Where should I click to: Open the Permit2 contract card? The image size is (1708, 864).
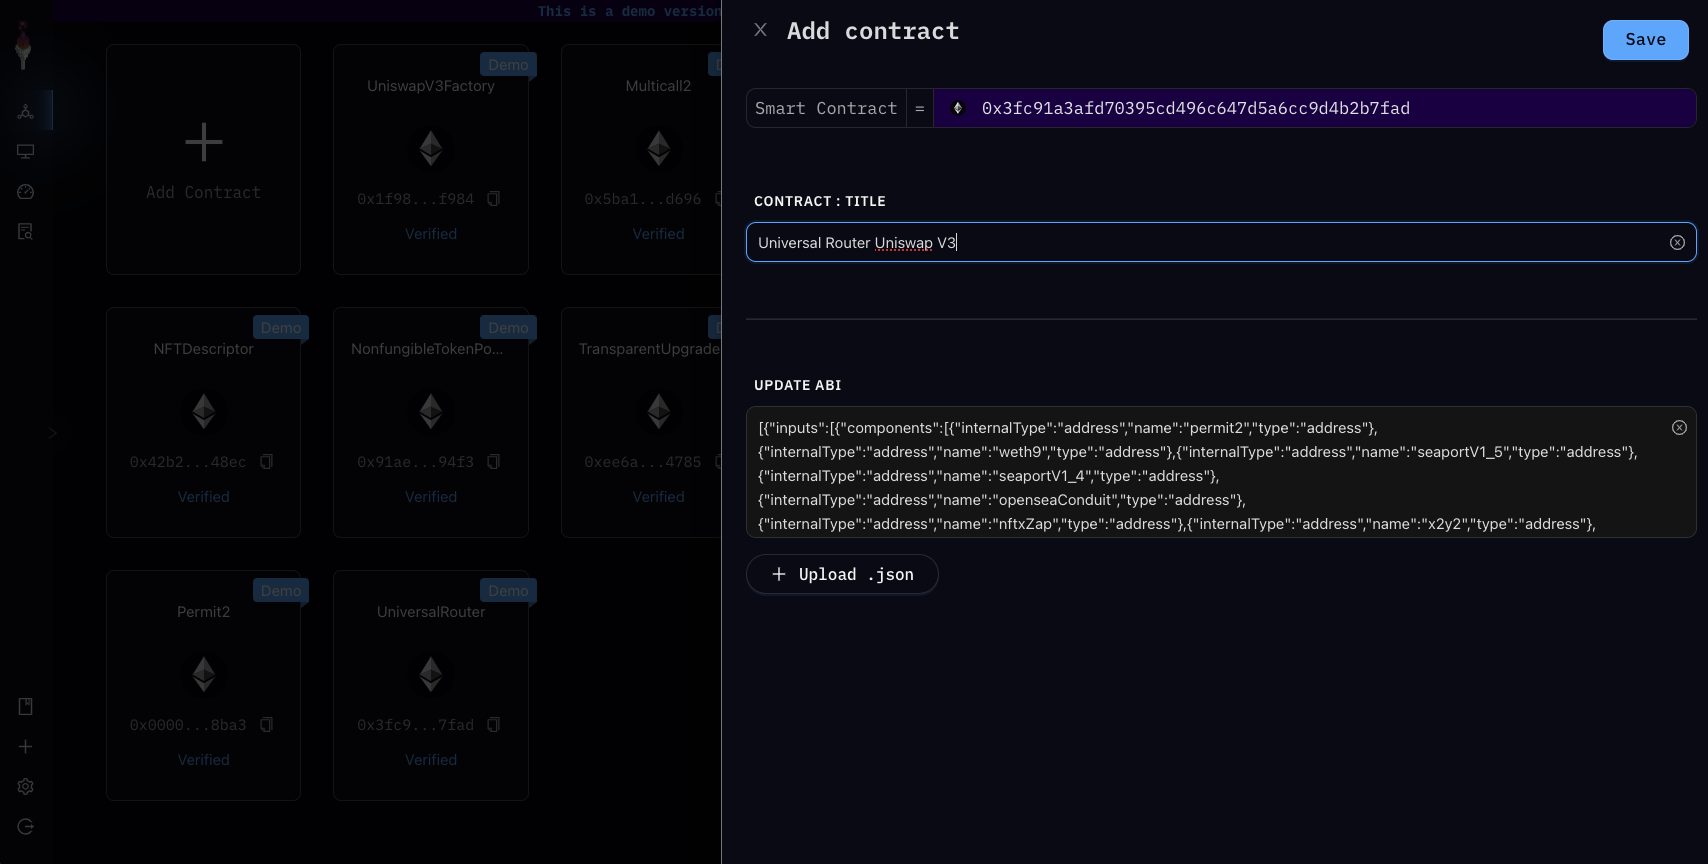coord(203,685)
